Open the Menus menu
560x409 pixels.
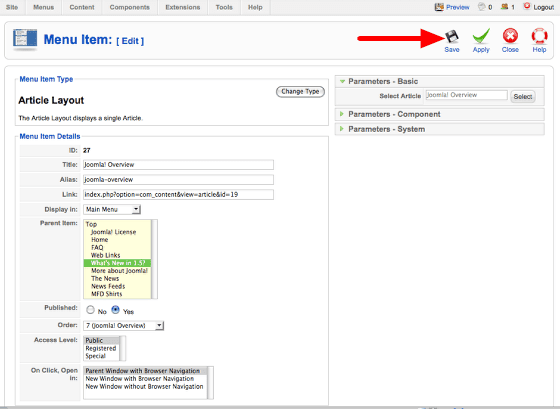click(x=44, y=7)
